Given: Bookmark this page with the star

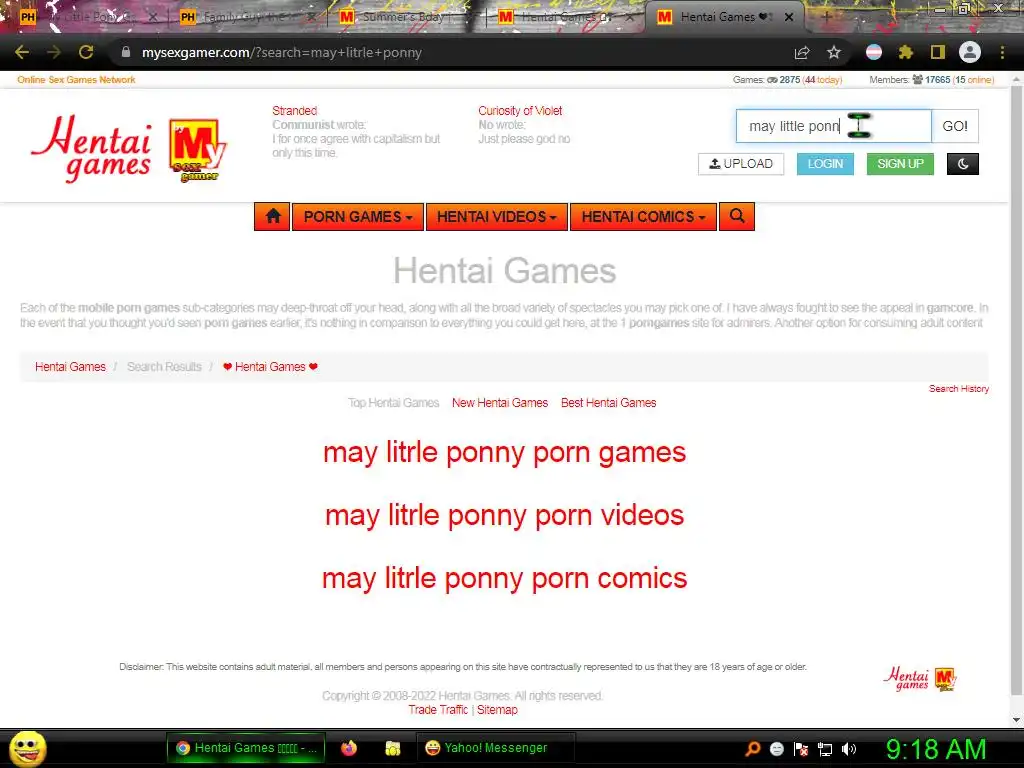Looking at the screenshot, I should coord(834,52).
